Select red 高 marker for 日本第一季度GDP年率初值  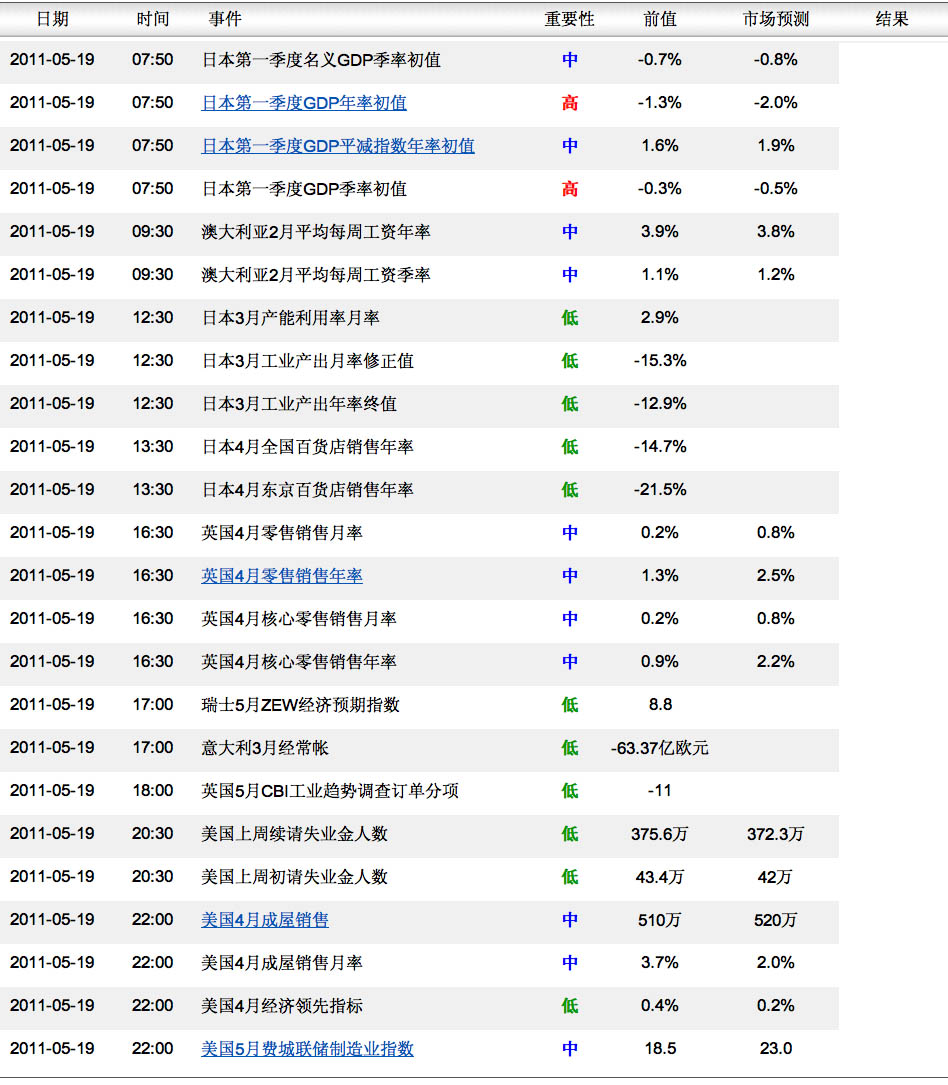click(x=569, y=103)
